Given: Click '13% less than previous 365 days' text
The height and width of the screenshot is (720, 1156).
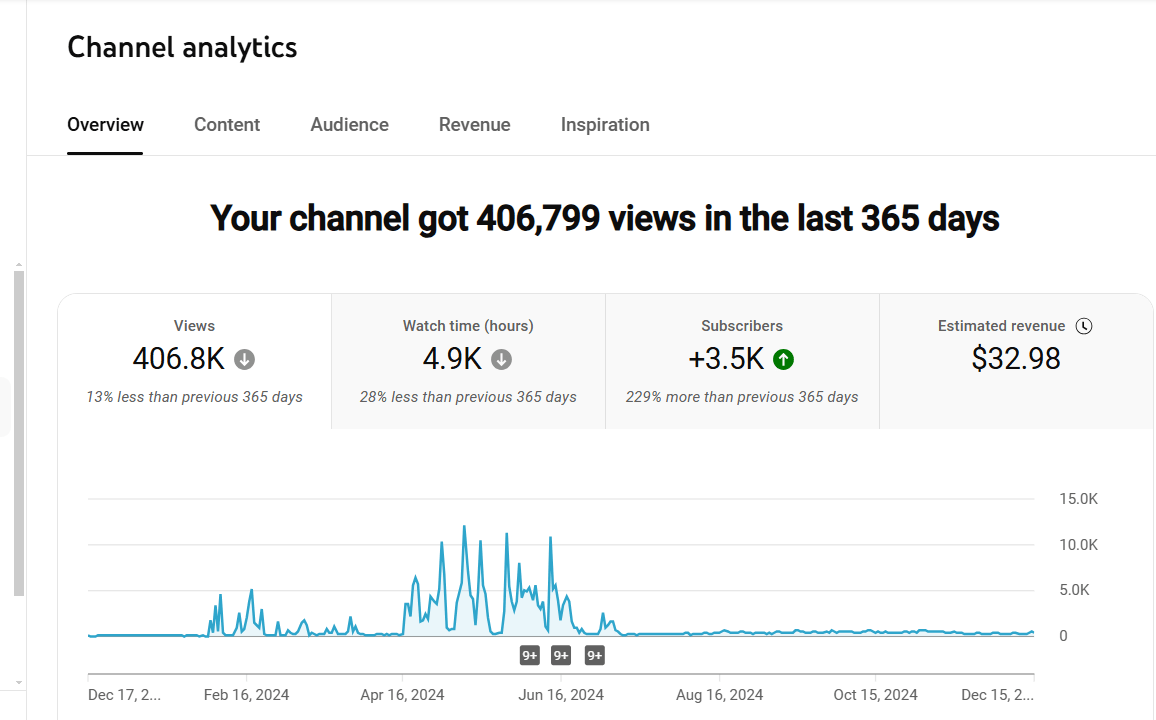Looking at the screenshot, I should pyautogui.click(x=195, y=397).
